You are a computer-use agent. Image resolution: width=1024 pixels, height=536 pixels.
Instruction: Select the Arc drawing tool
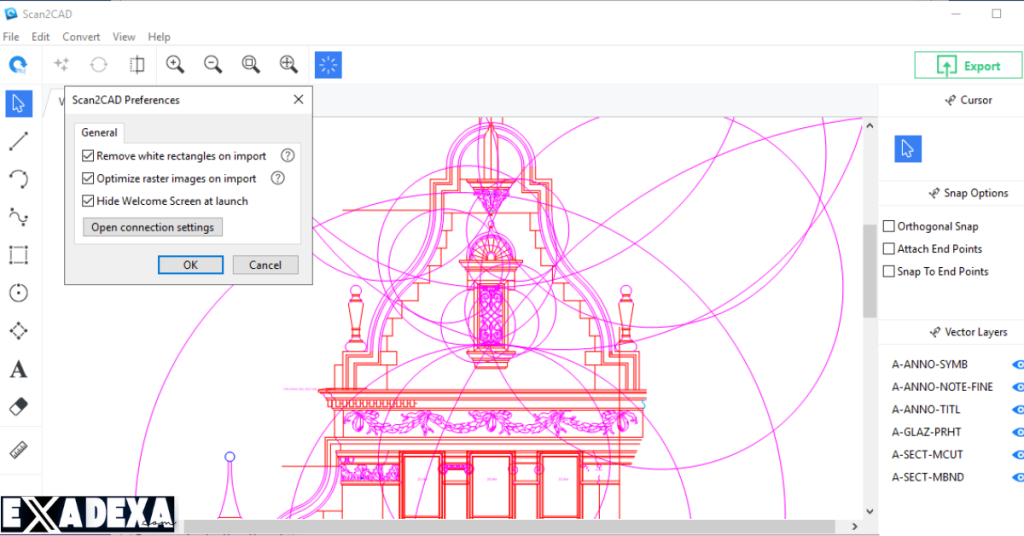pyautogui.click(x=19, y=179)
